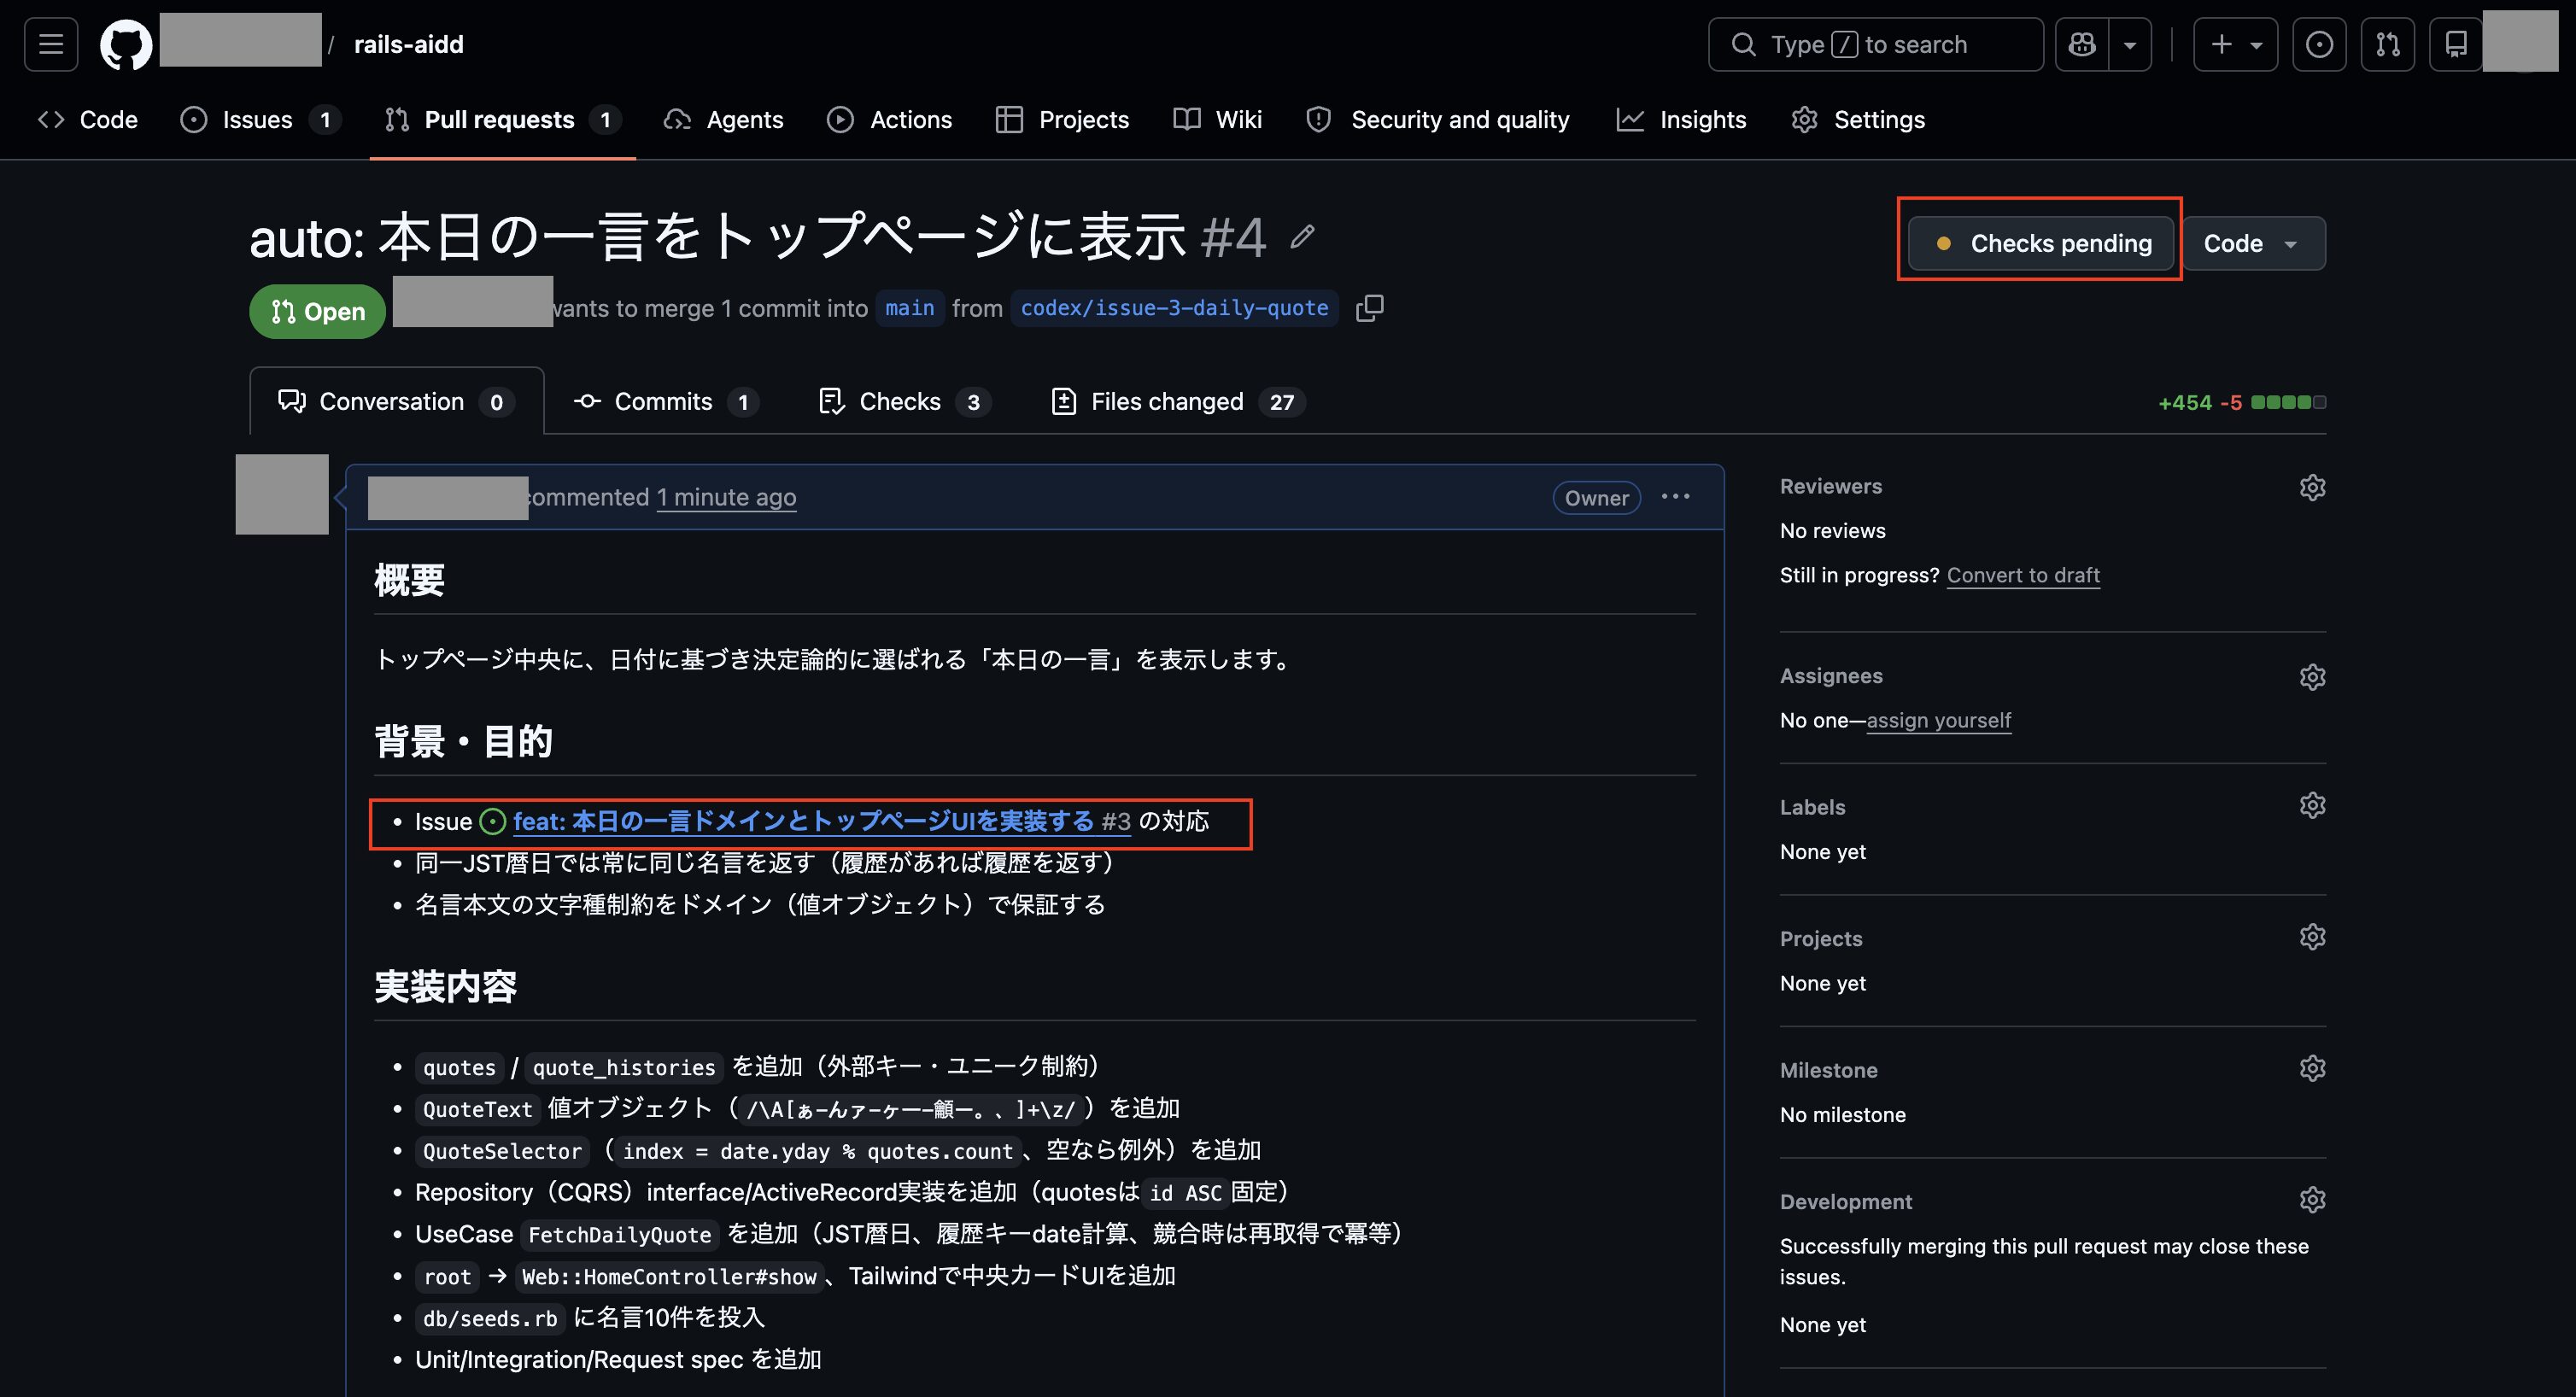
Task: Expand the create new plus dropdown
Action: point(2235,44)
